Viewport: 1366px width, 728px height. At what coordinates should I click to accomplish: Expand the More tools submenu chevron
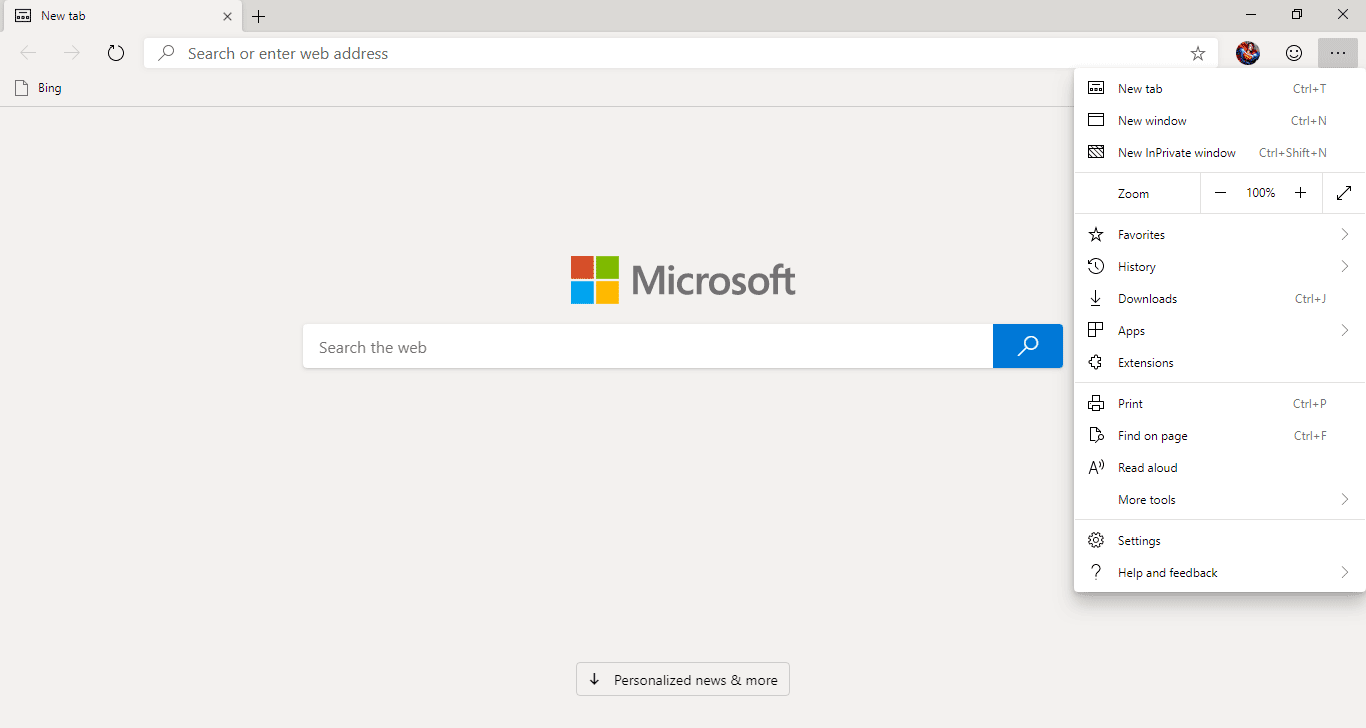point(1345,499)
